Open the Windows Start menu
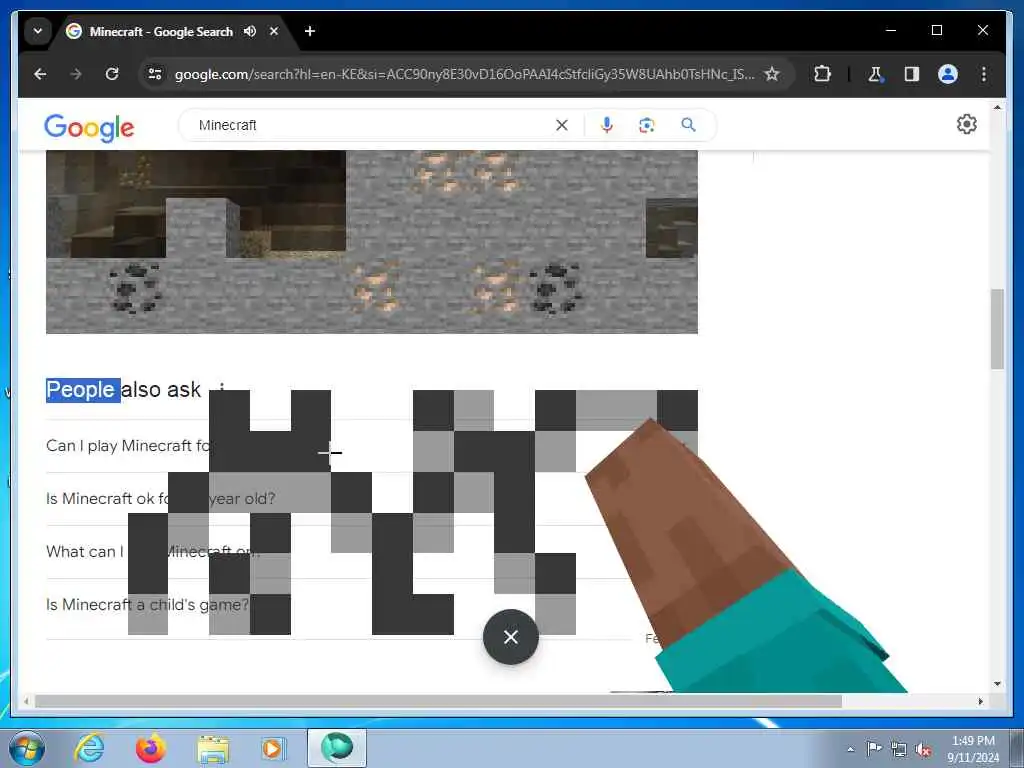Image resolution: width=1024 pixels, height=768 pixels. click(27, 748)
